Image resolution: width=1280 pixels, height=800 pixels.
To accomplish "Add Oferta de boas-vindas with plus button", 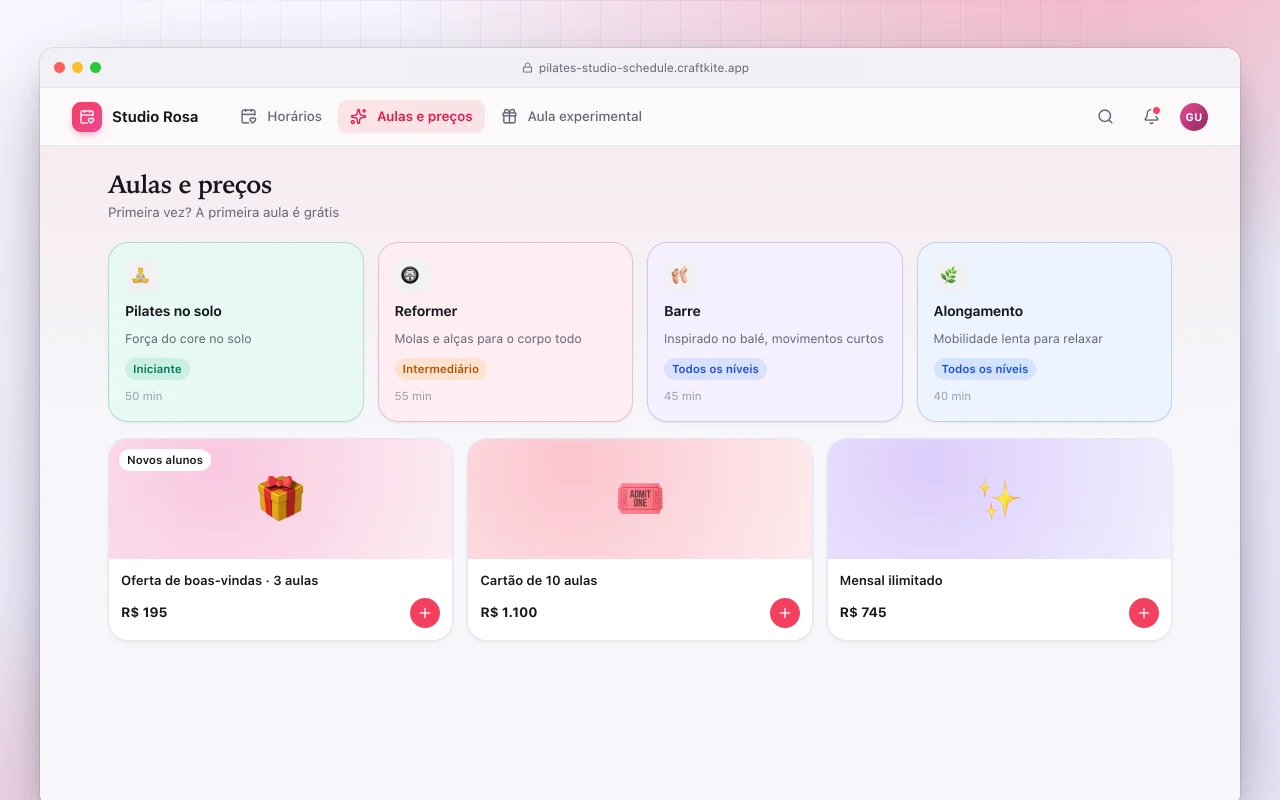I will pos(425,613).
